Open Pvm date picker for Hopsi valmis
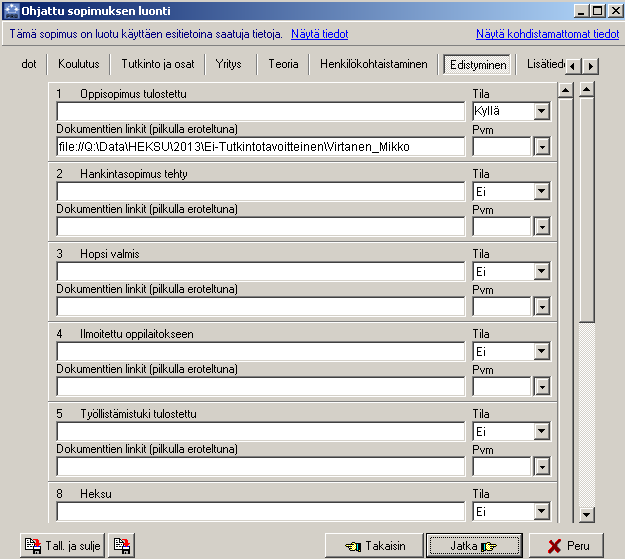This screenshot has width=625, height=559. [542, 307]
